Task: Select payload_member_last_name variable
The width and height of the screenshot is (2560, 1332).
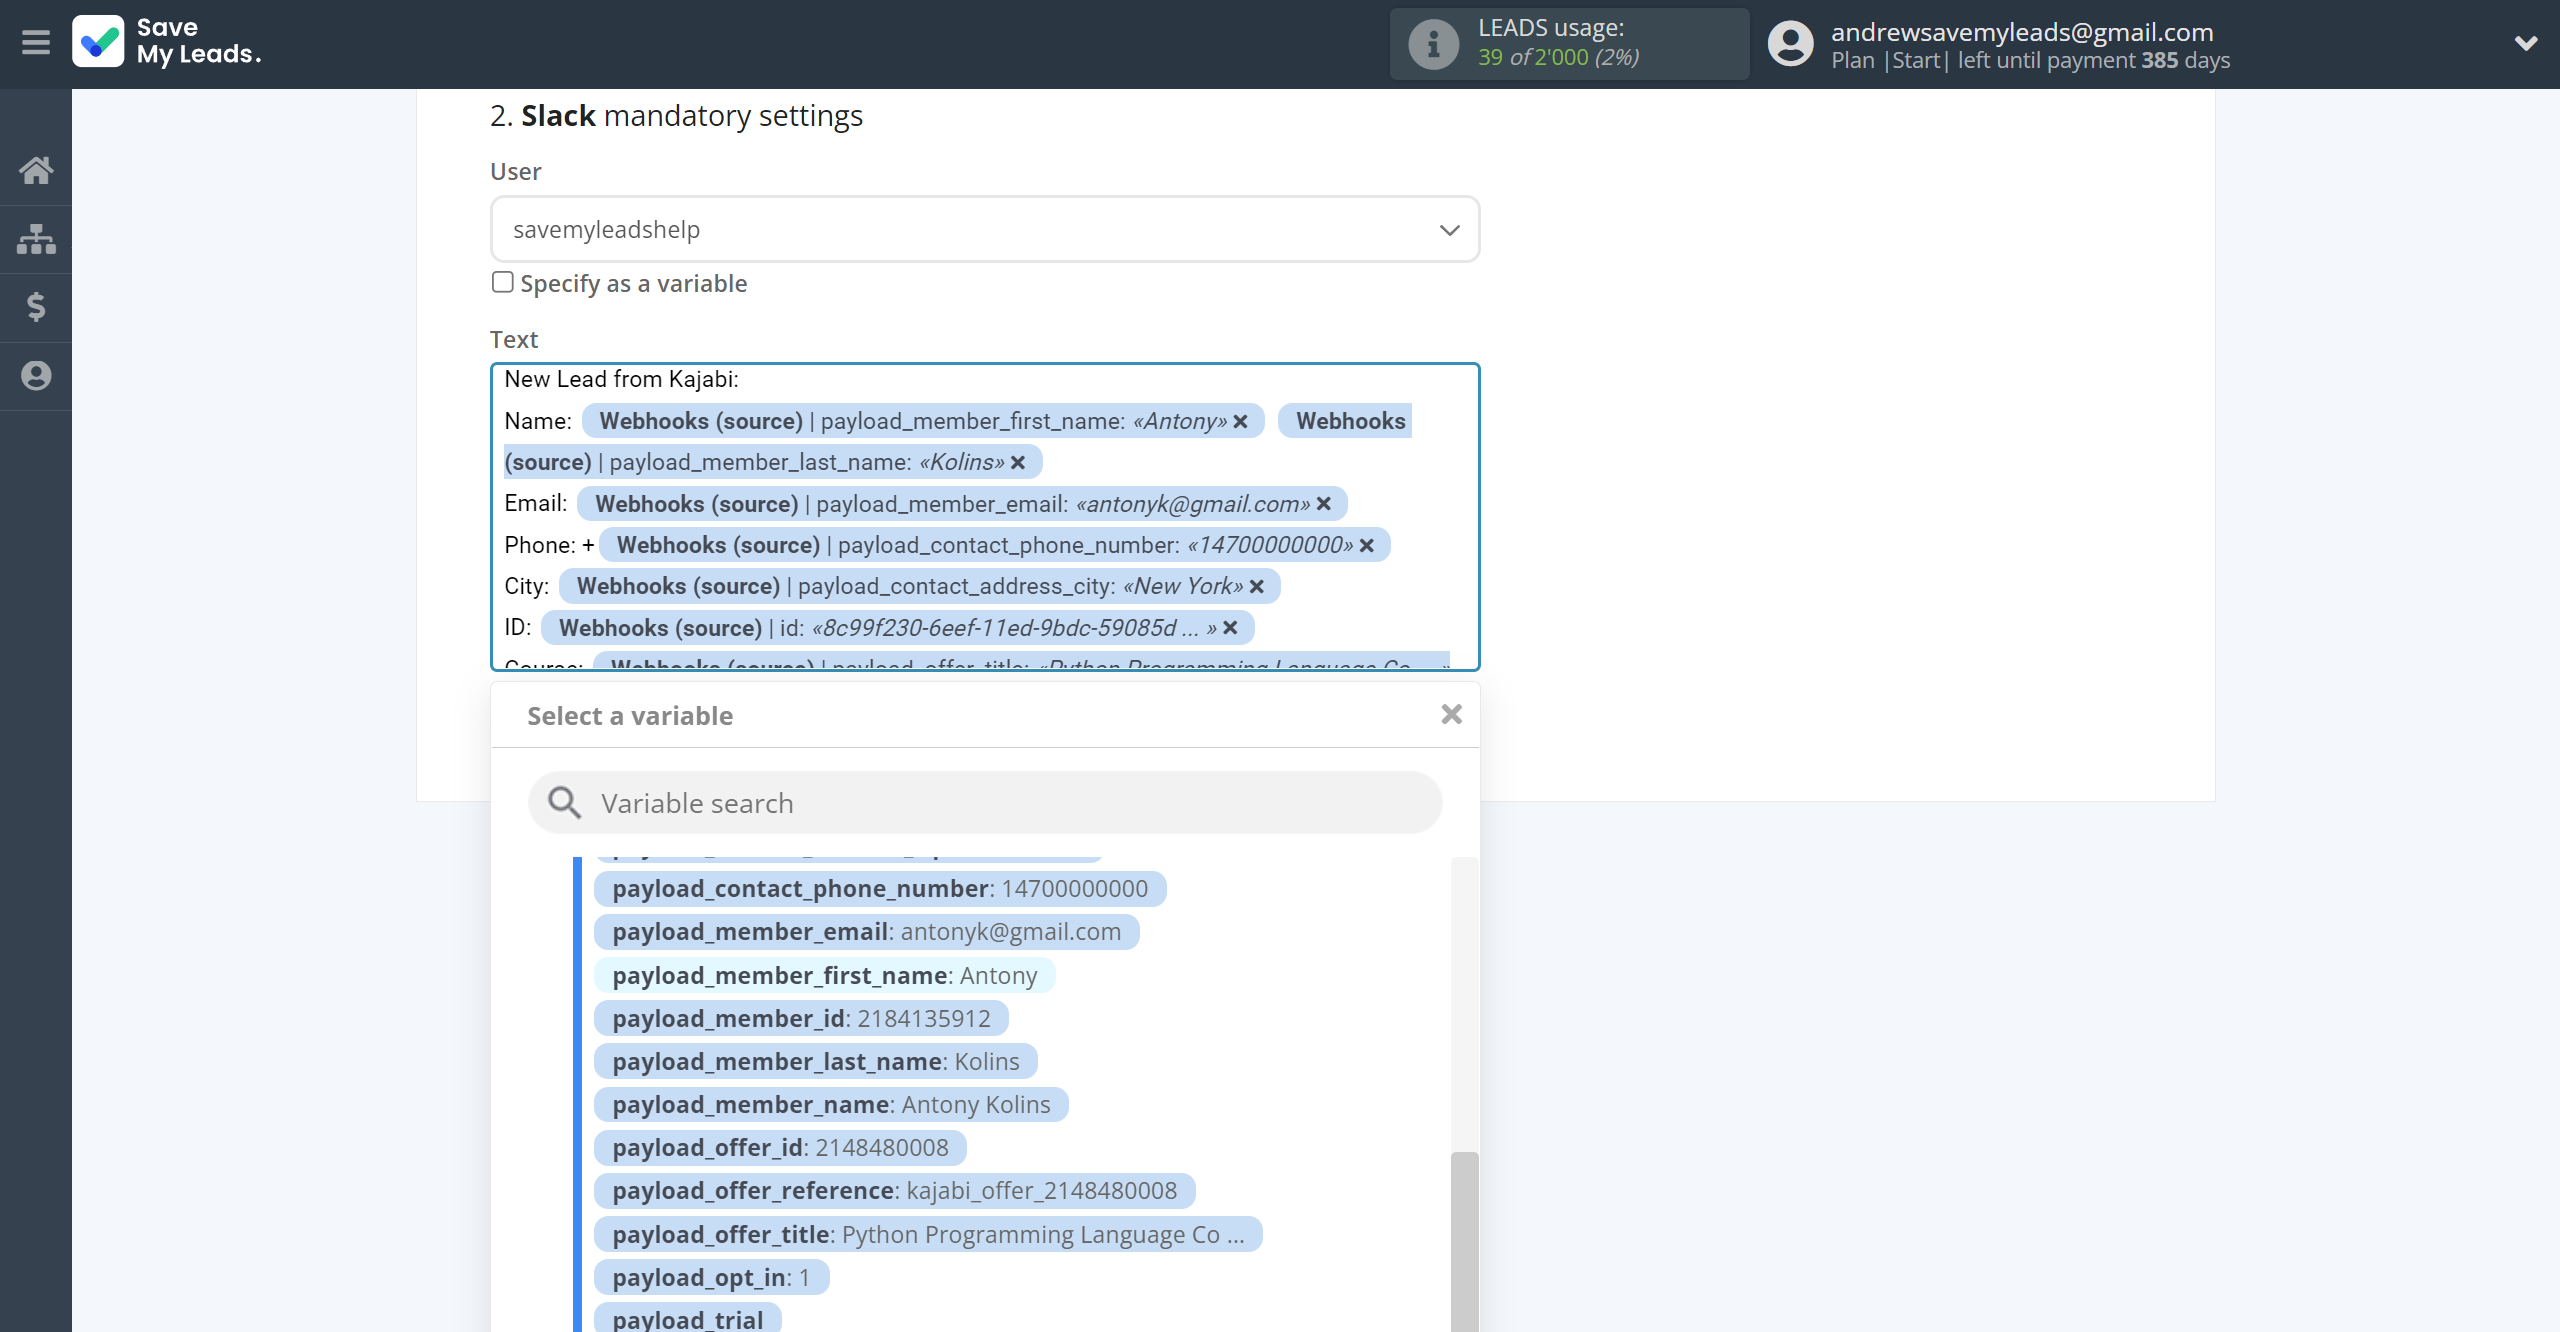Action: 816,1062
